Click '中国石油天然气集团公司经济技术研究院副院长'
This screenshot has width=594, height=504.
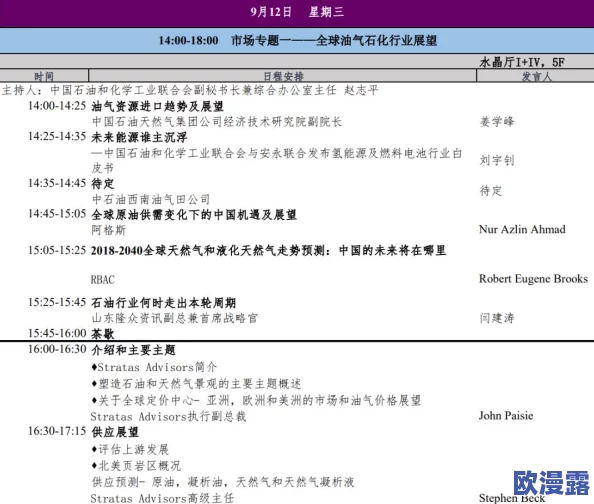pyautogui.click(x=217, y=122)
